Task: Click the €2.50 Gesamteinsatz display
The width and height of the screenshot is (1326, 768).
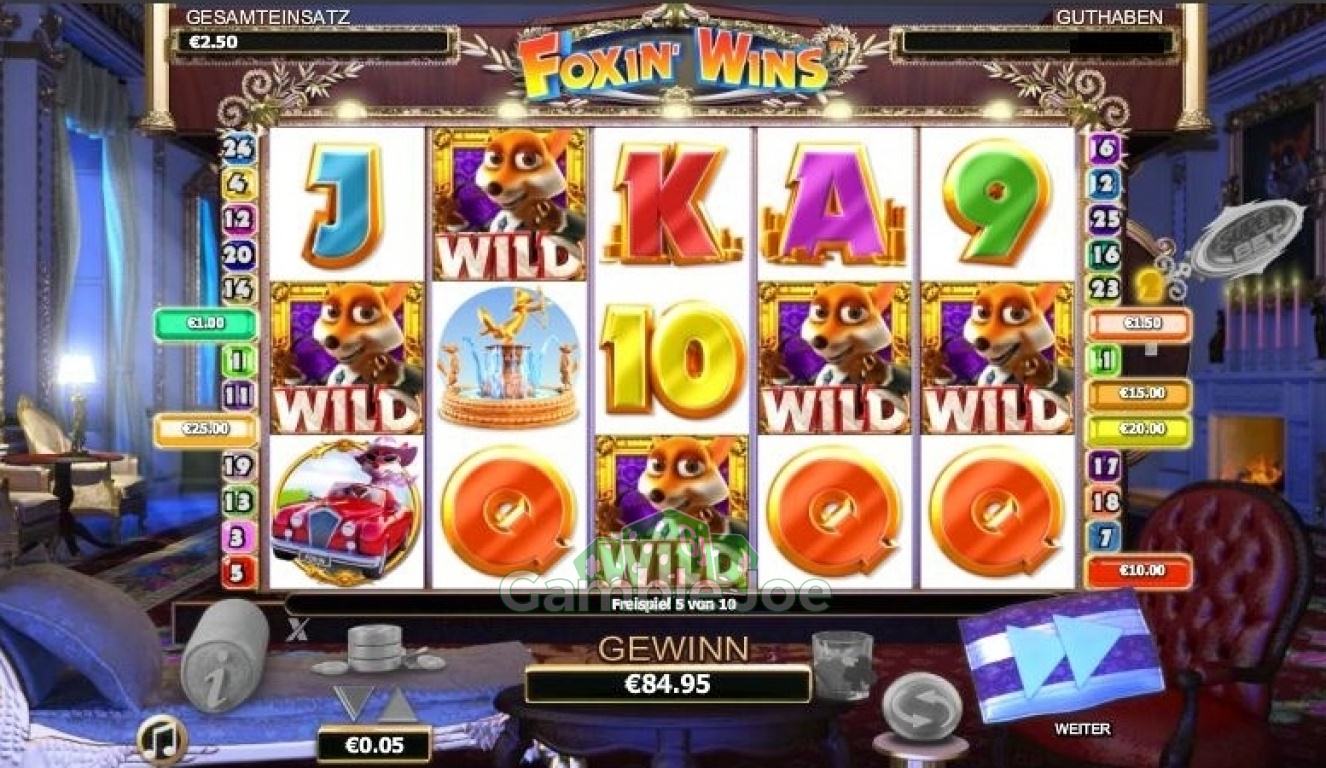Action: [x=314, y=44]
